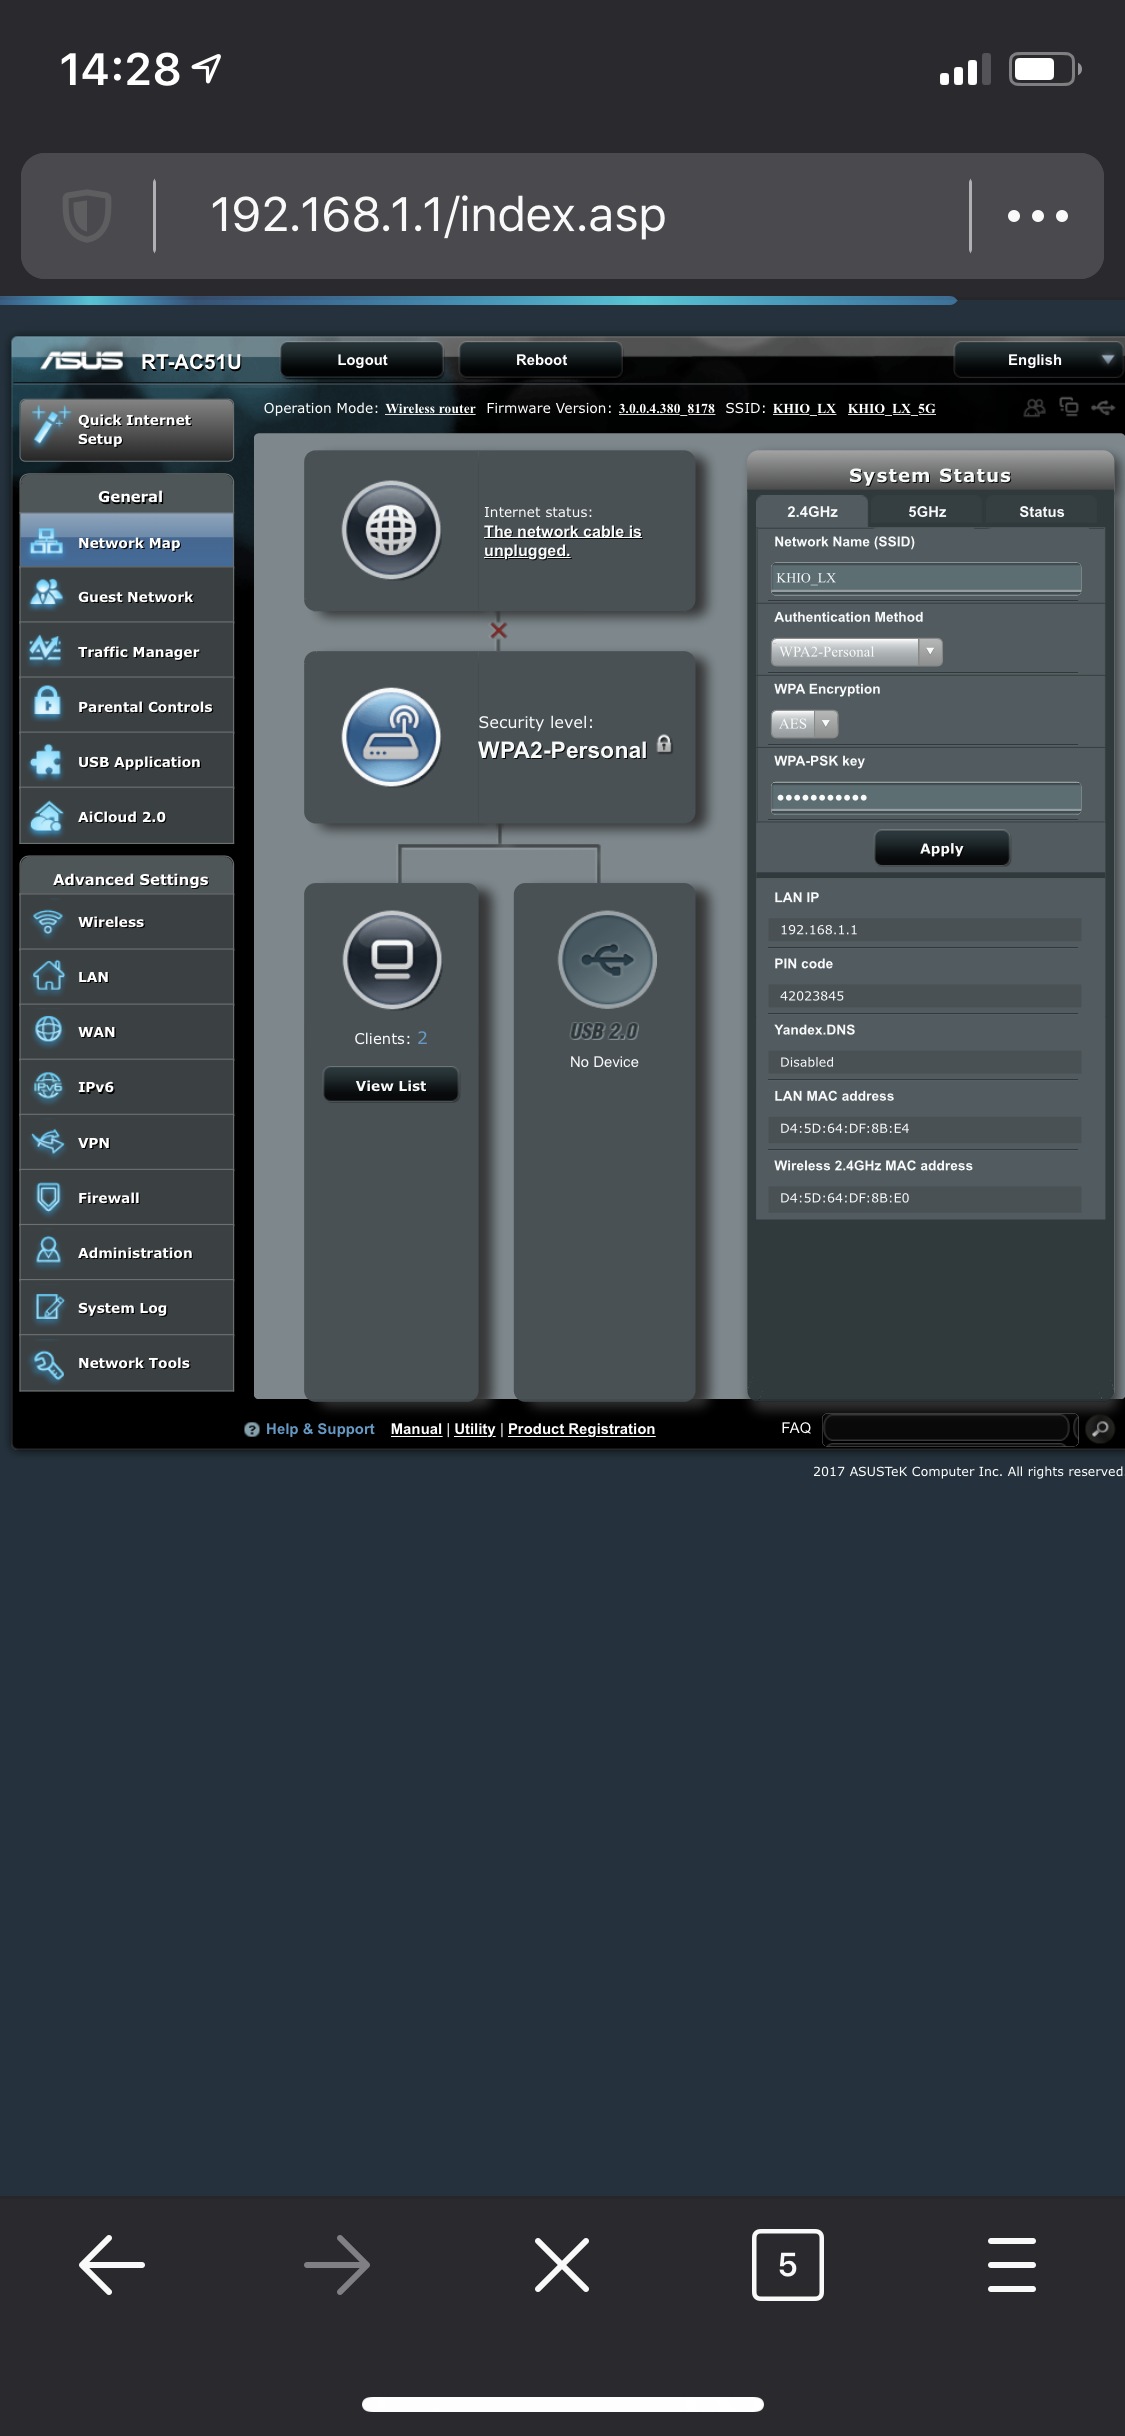The height and width of the screenshot is (2436, 1125).
Task: Switch to 5GHz tab
Action: click(x=927, y=511)
